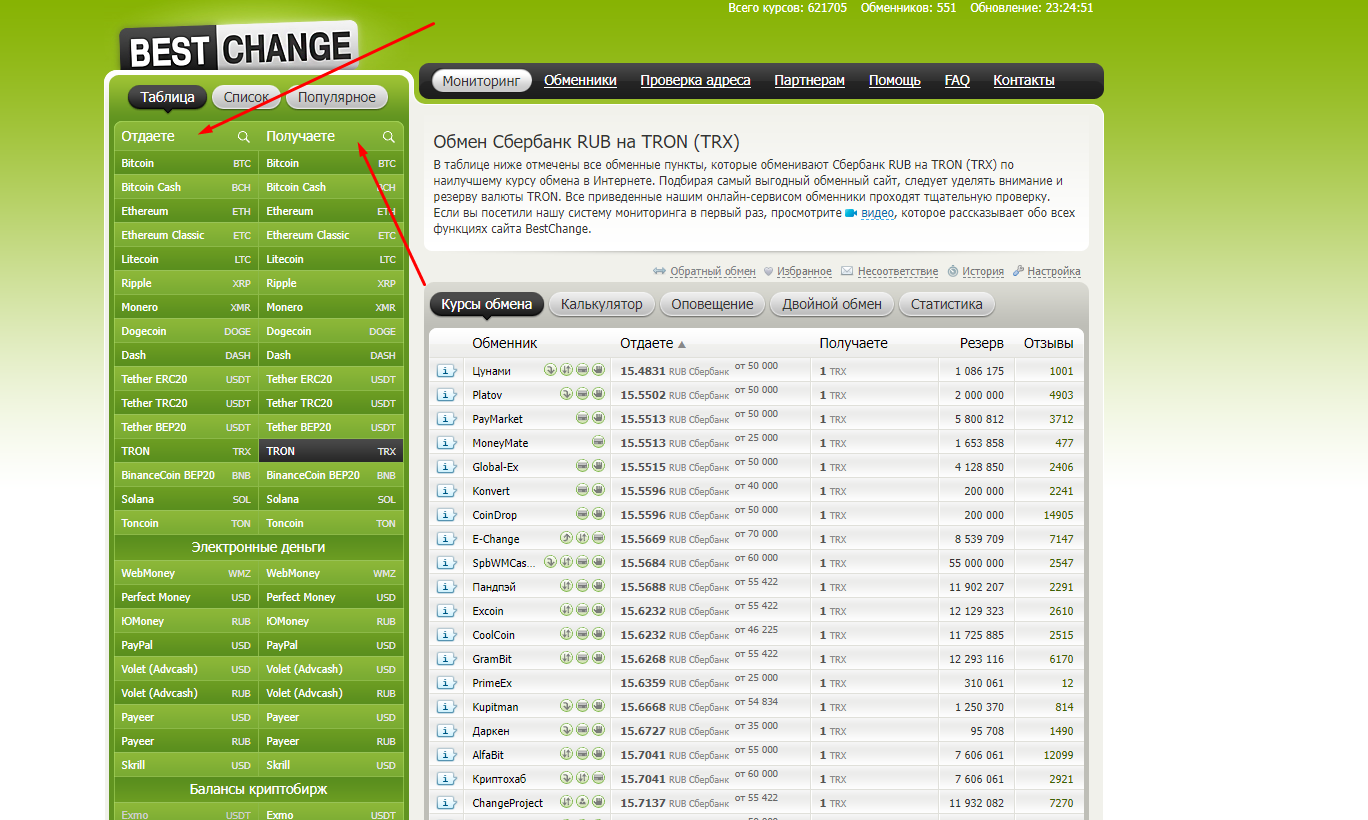This screenshot has height=820, width=1368.
Task: Choose Ethereum in the Получаете column
Action: point(331,211)
